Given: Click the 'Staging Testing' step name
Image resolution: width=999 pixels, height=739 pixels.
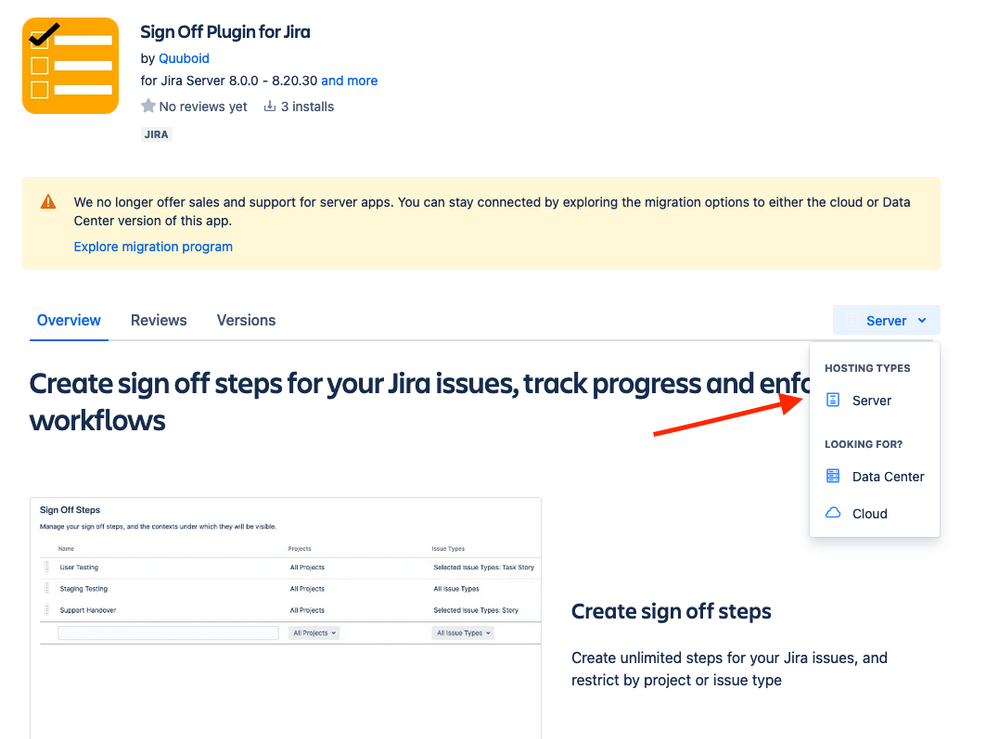Looking at the screenshot, I should (x=83, y=589).
